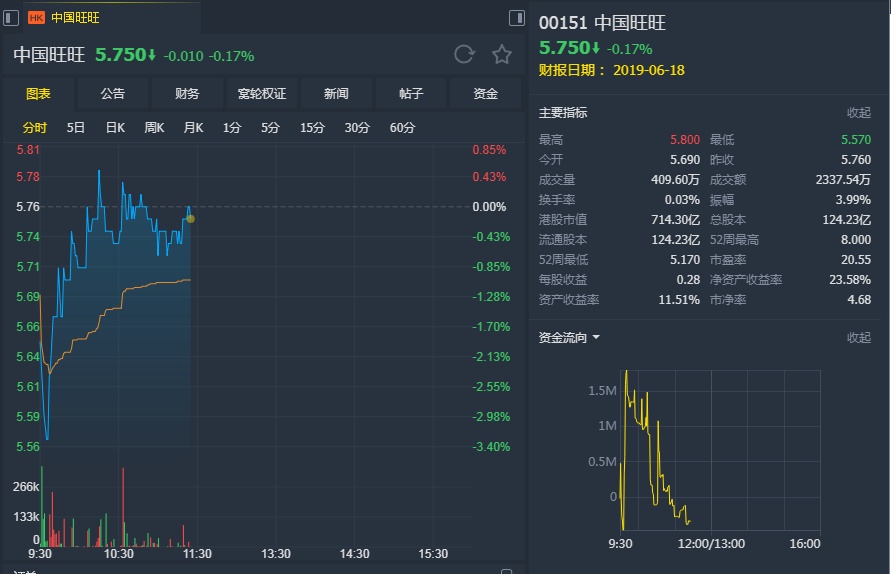
Task: Show the 资金 tab
Action: [x=486, y=93]
